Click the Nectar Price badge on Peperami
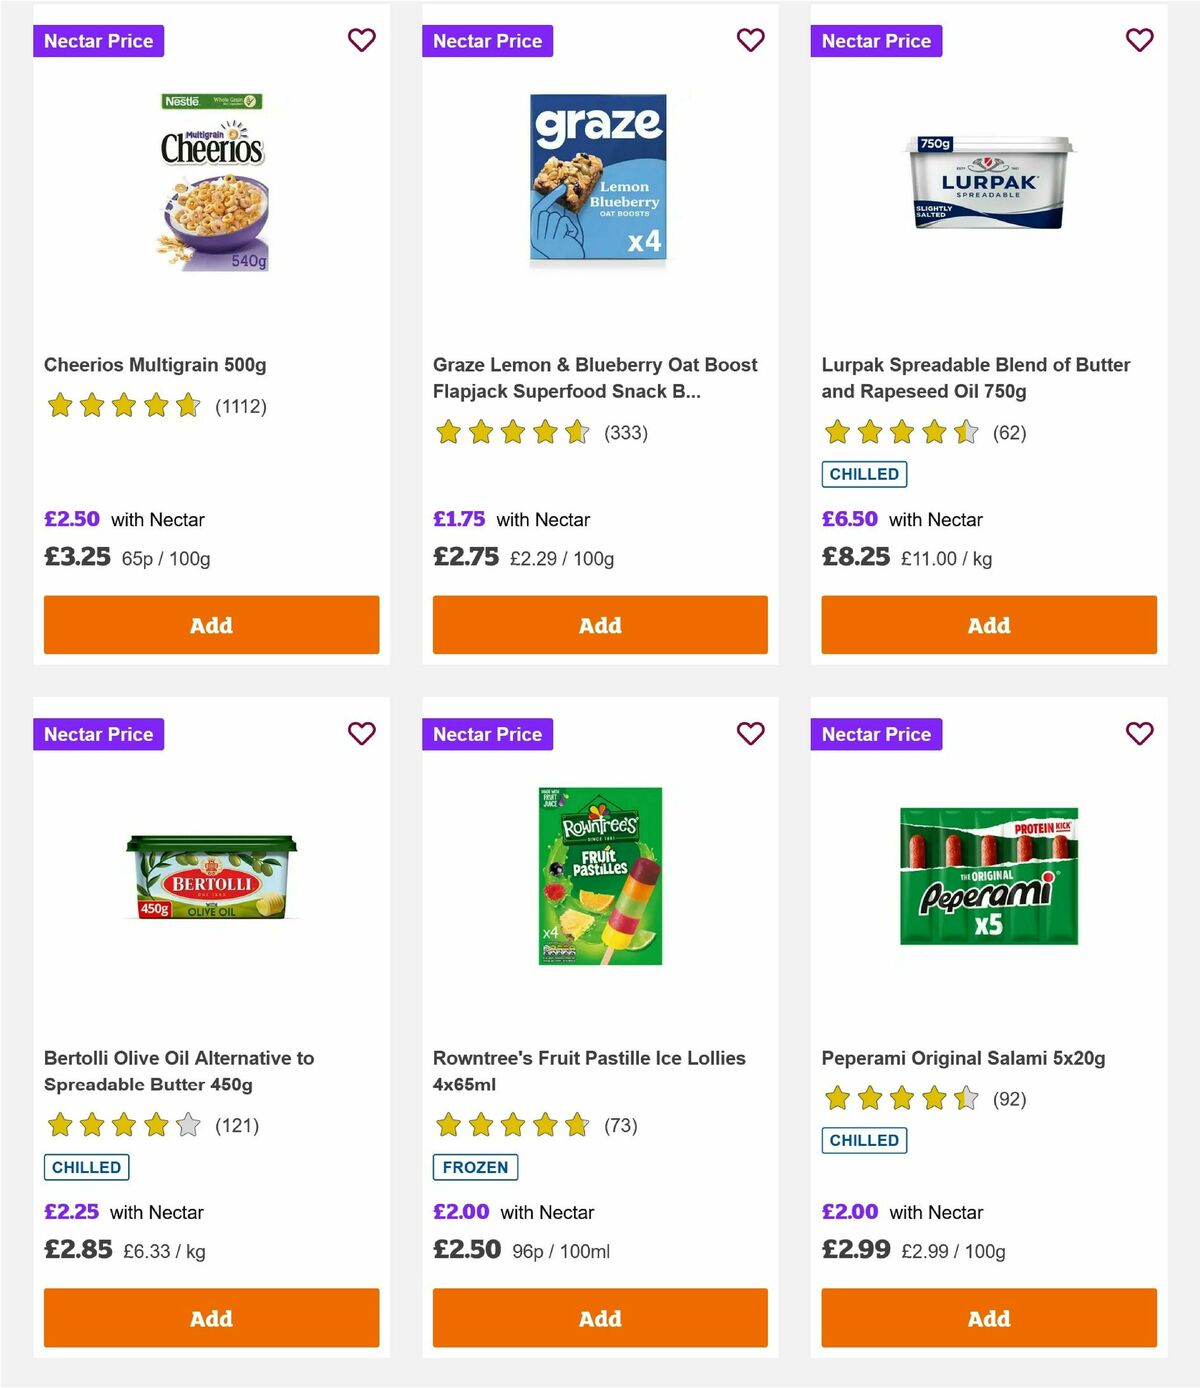The width and height of the screenshot is (1200, 1388). point(877,734)
